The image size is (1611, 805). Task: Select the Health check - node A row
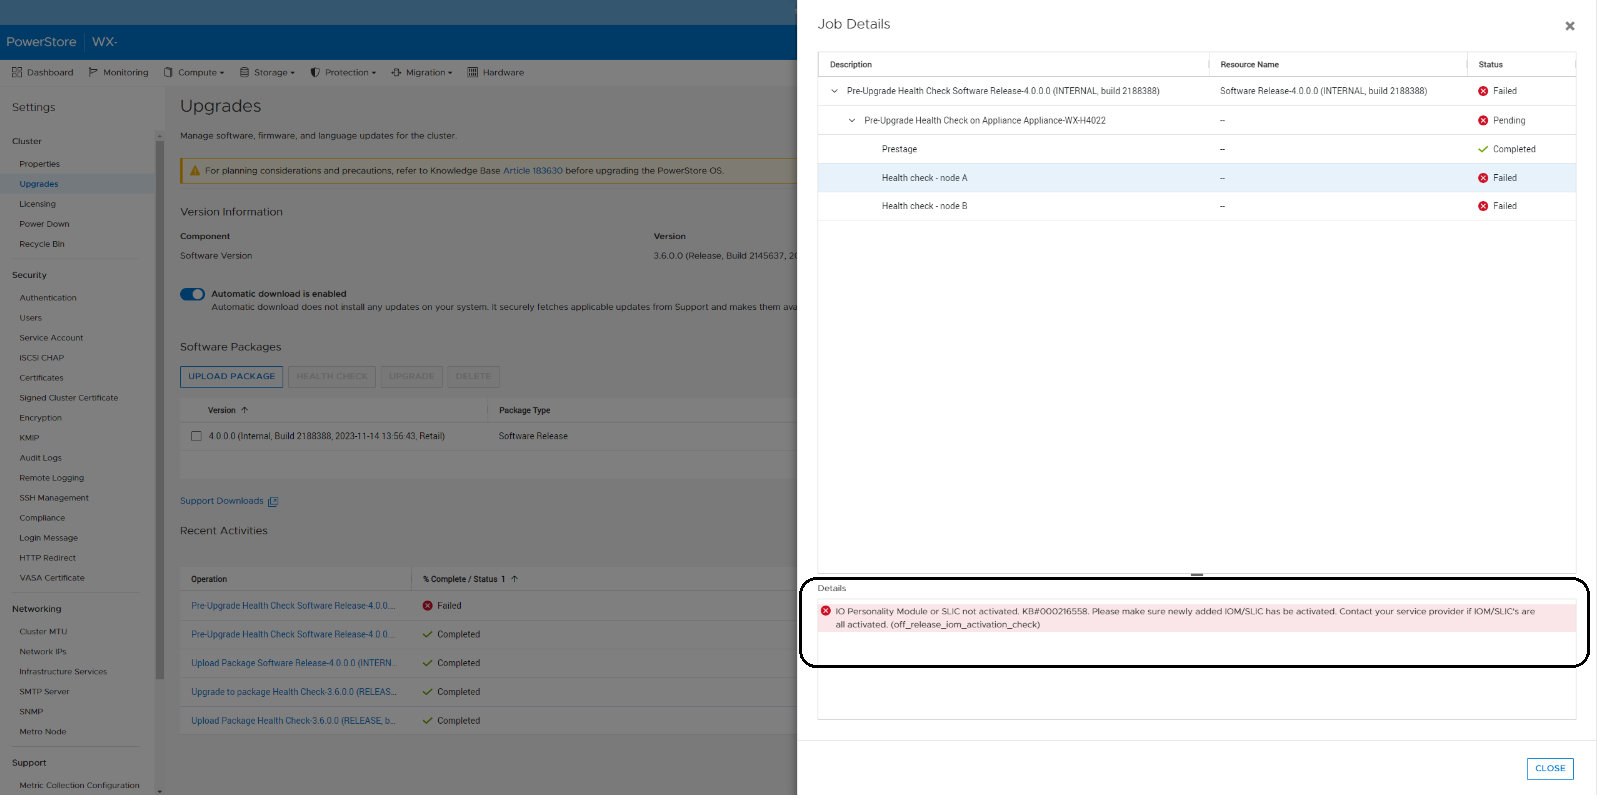click(x=1196, y=178)
